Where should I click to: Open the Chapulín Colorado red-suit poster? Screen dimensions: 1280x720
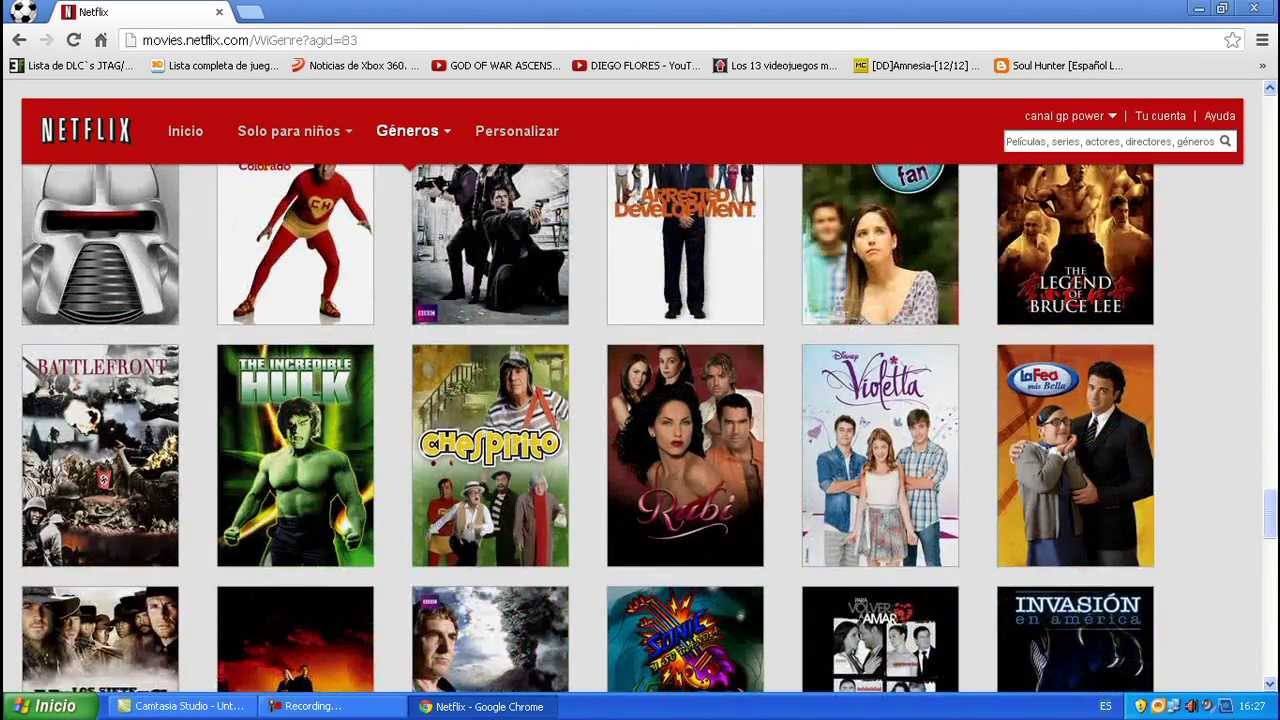click(295, 245)
